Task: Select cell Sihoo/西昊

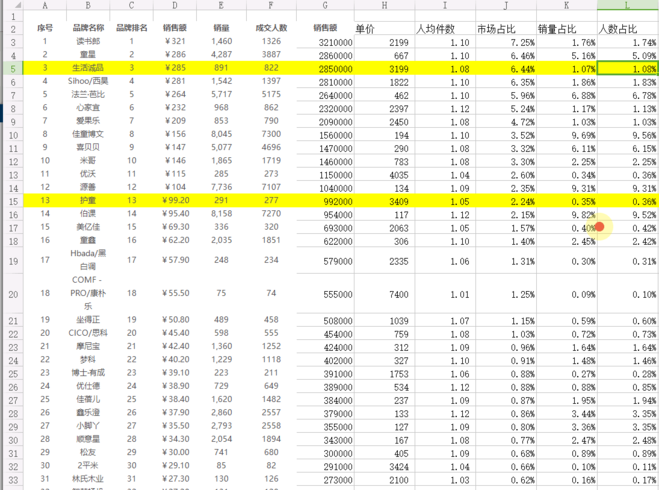Action: [88, 82]
